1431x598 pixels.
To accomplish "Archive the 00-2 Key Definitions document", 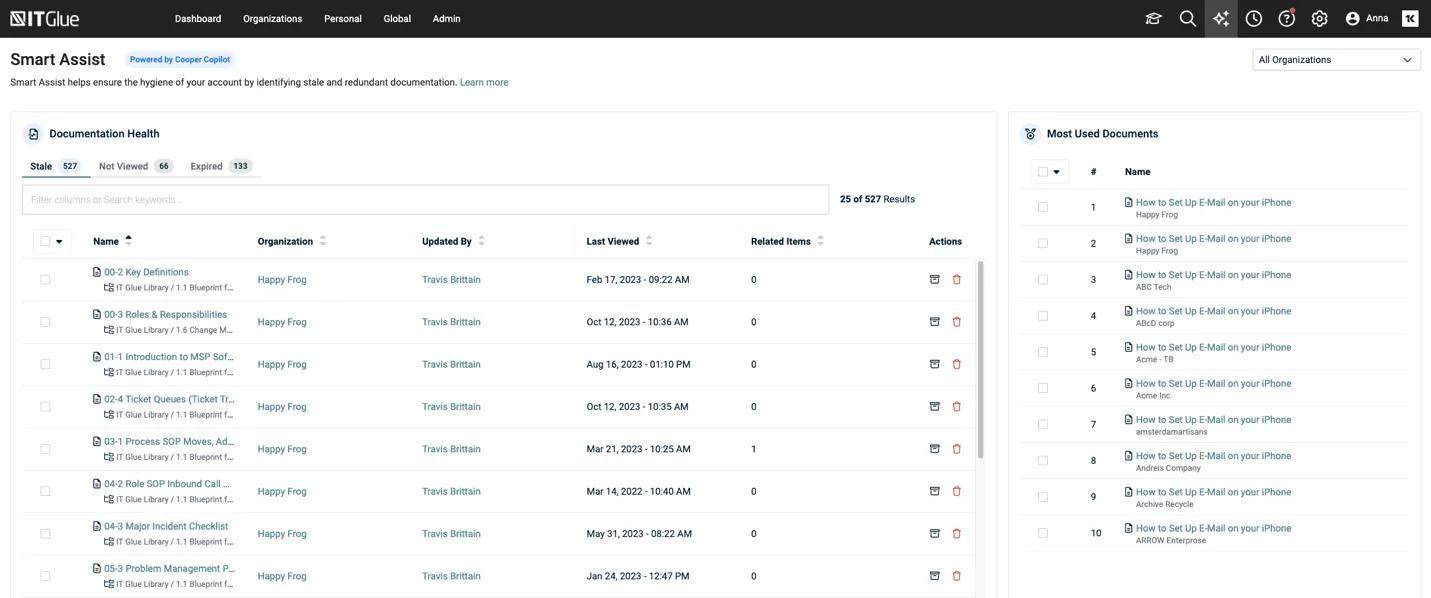I will 934,280.
